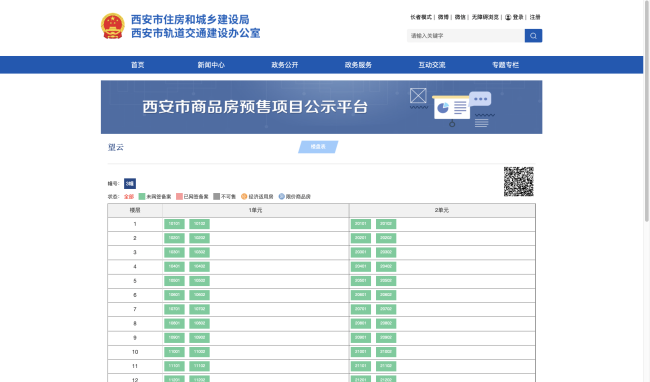
Task: Click 注册 to register
Action: (x=535, y=17)
